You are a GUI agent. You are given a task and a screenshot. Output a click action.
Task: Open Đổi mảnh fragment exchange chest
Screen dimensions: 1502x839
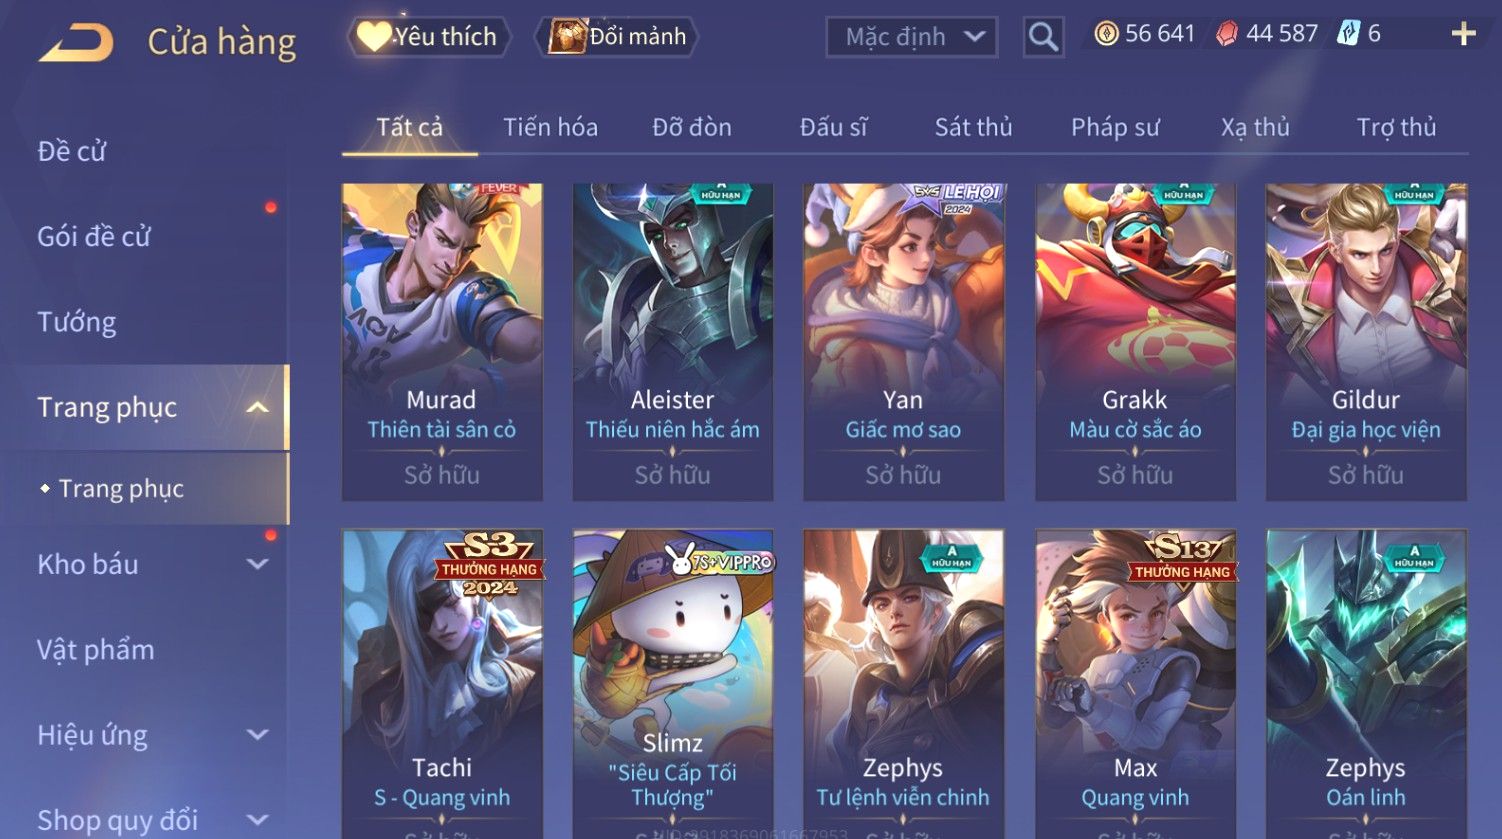[x=617, y=37]
